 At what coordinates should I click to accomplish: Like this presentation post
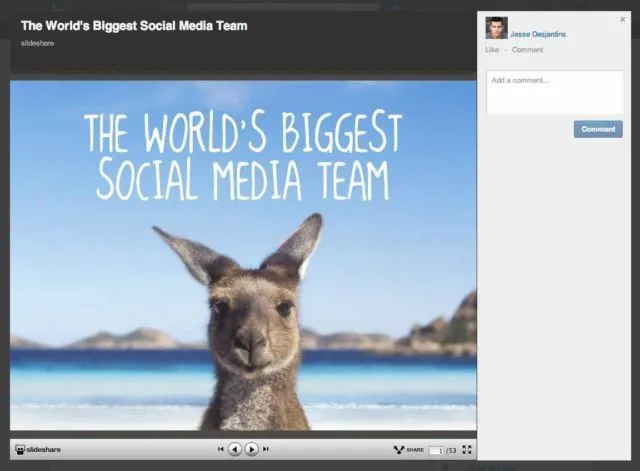[x=492, y=50]
